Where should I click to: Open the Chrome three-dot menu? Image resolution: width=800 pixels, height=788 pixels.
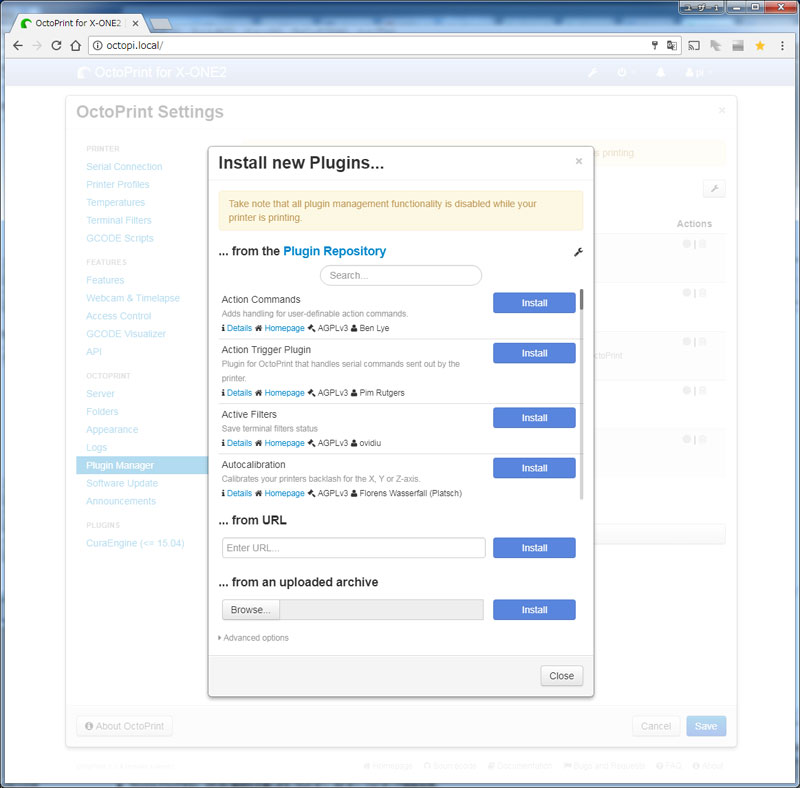(x=782, y=45)
